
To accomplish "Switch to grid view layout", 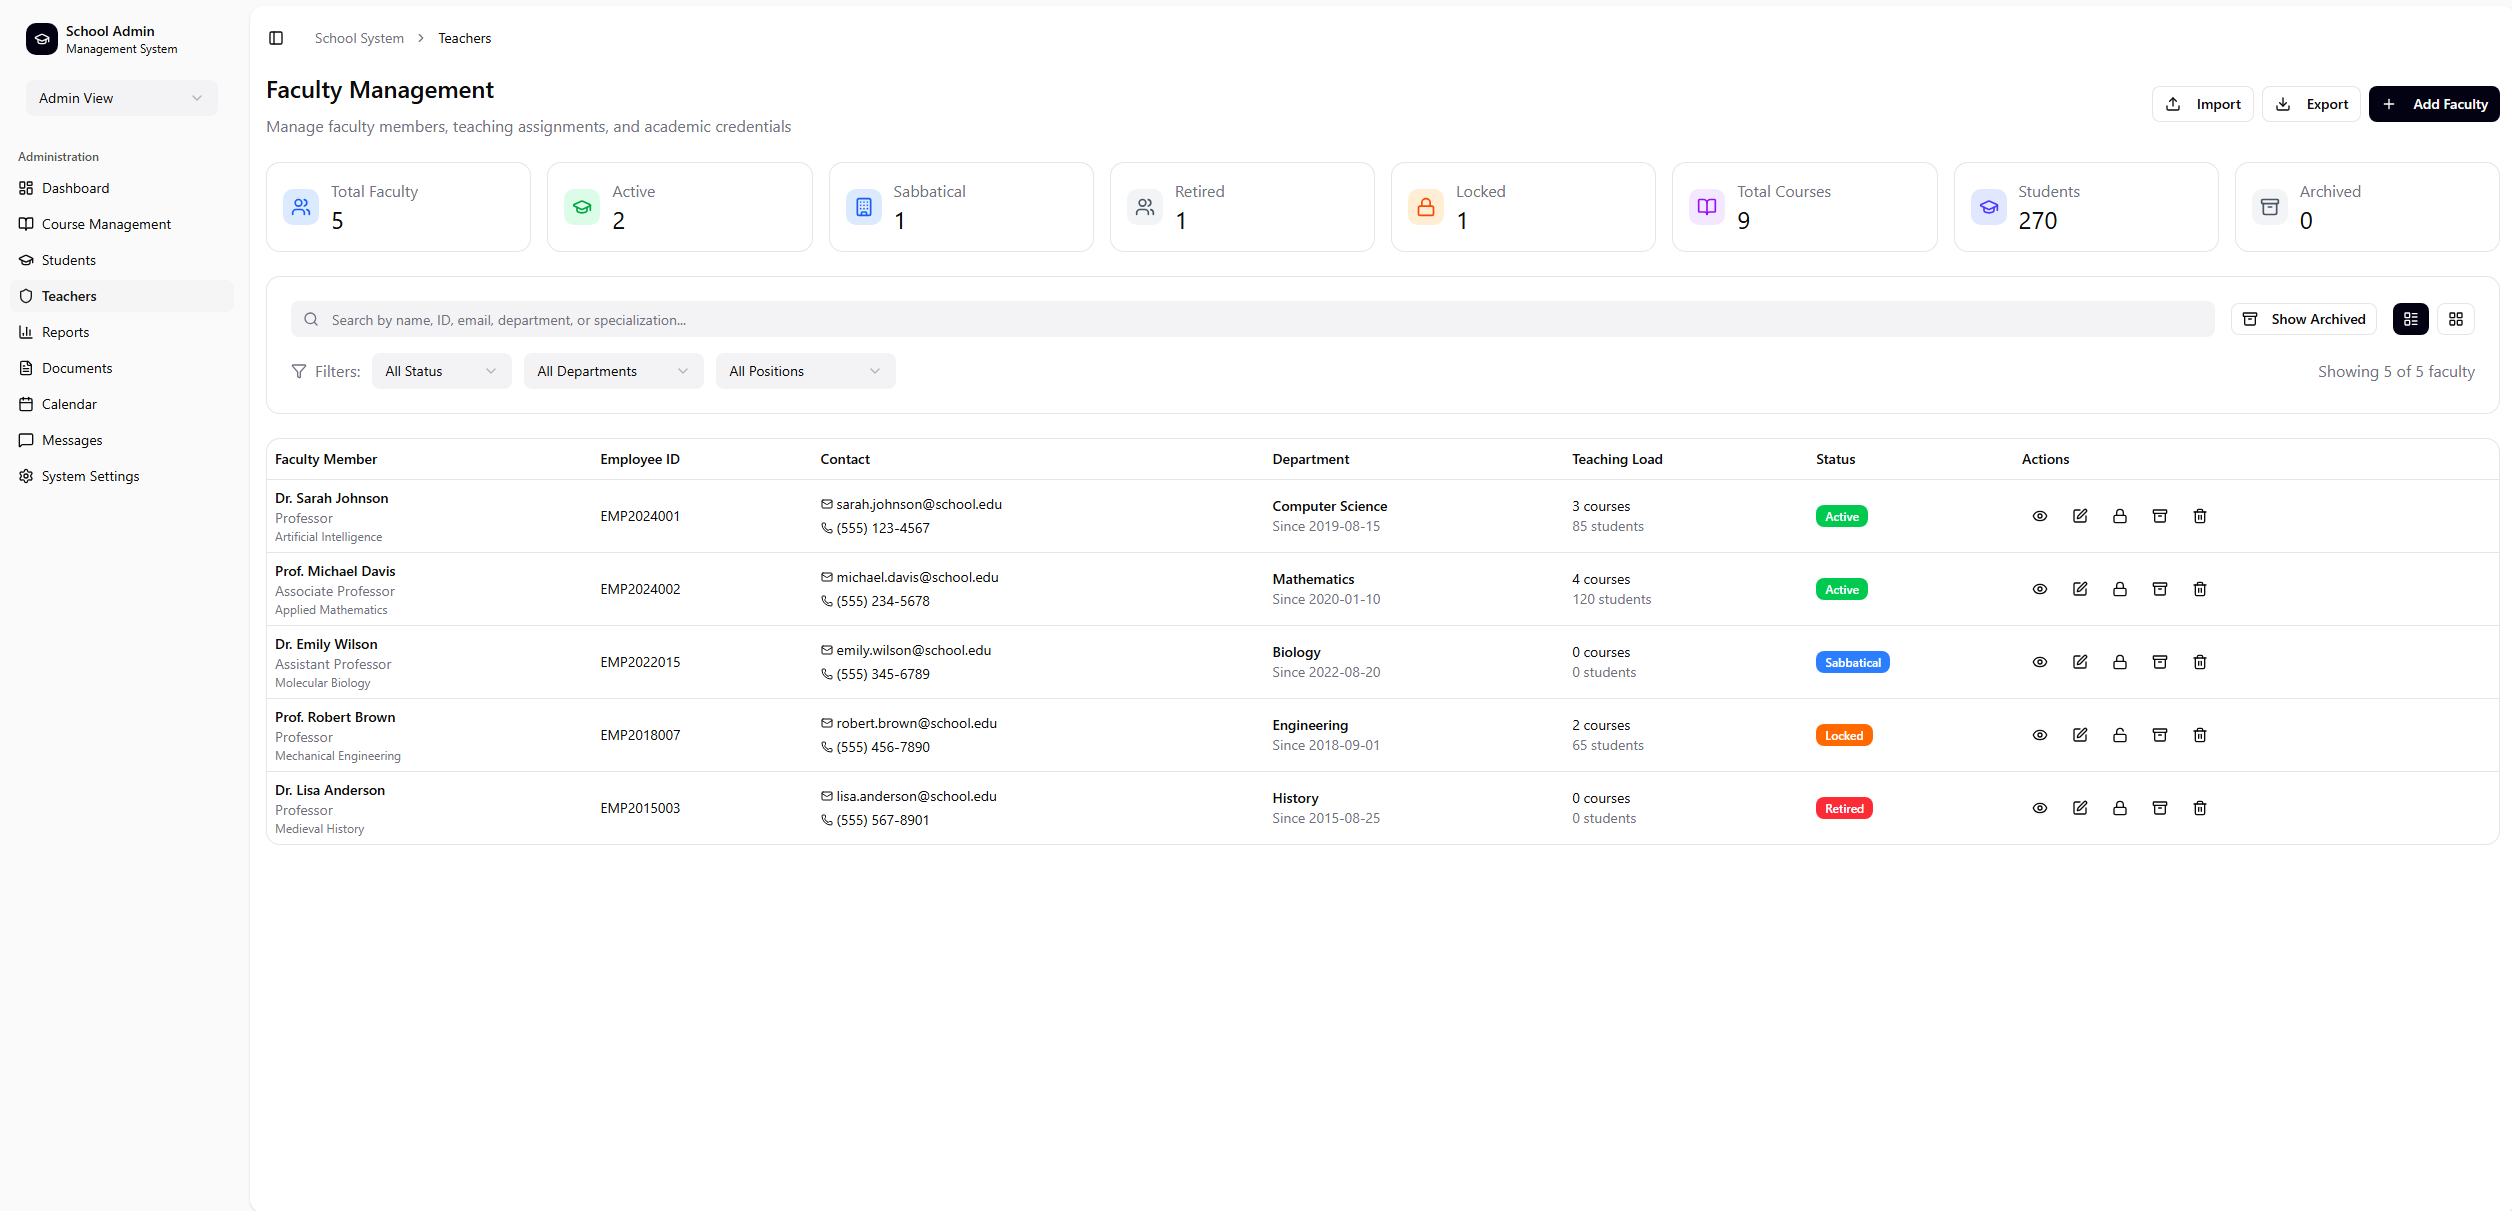I will point(2457,318).
